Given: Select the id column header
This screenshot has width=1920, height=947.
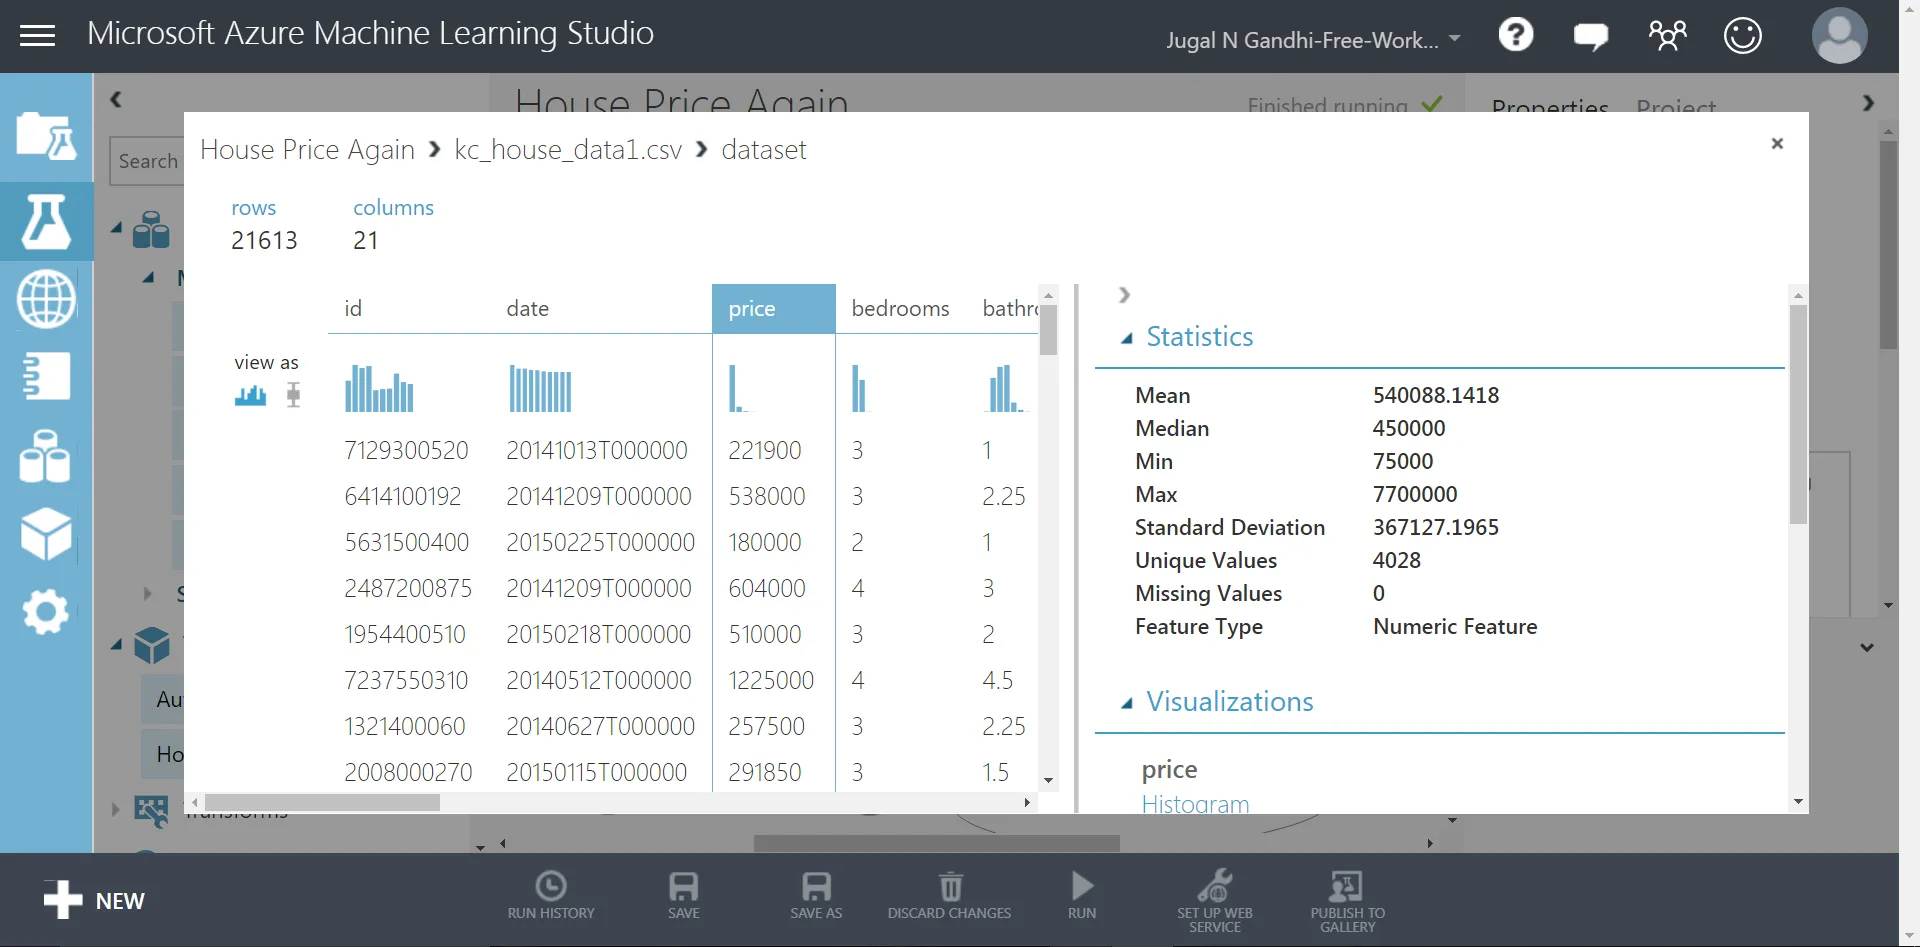Looking at the screenshot, I should tap(353, 309).
